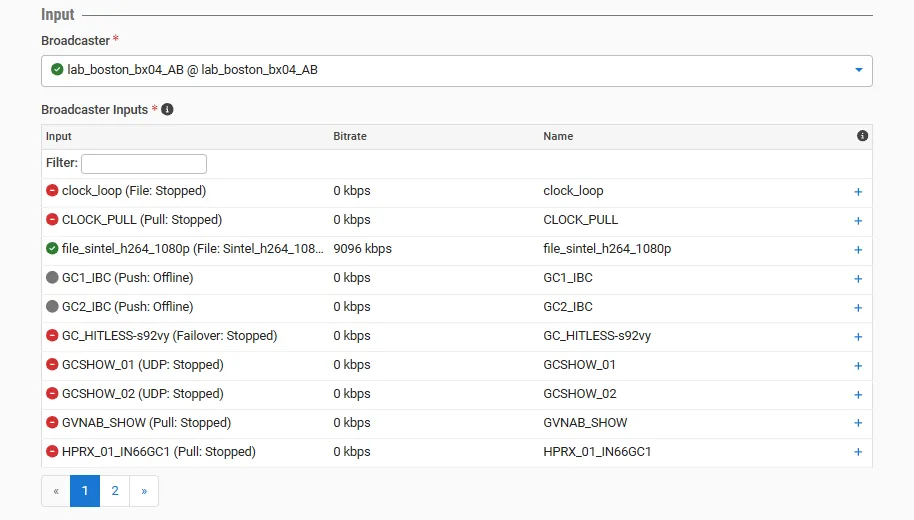
Task: Click the Filter text input field
Action: click(144, 164)
